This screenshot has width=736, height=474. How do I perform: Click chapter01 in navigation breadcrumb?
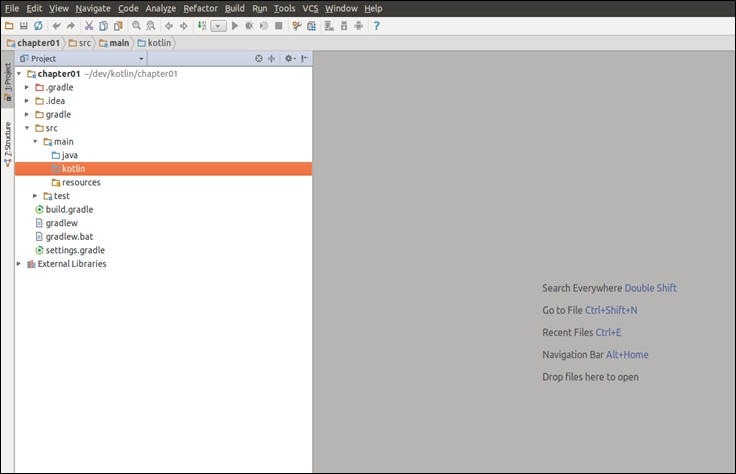click(x=33, y=43)
